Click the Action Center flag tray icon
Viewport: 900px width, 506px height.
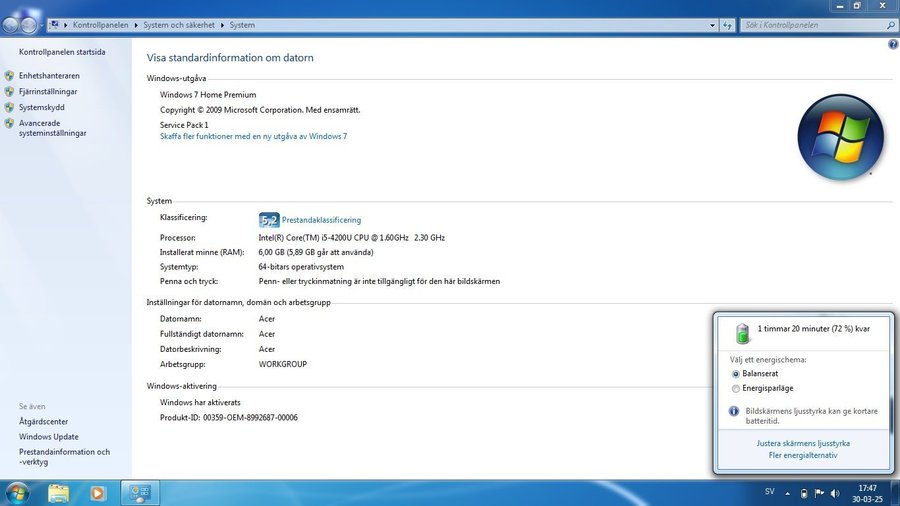820,492
